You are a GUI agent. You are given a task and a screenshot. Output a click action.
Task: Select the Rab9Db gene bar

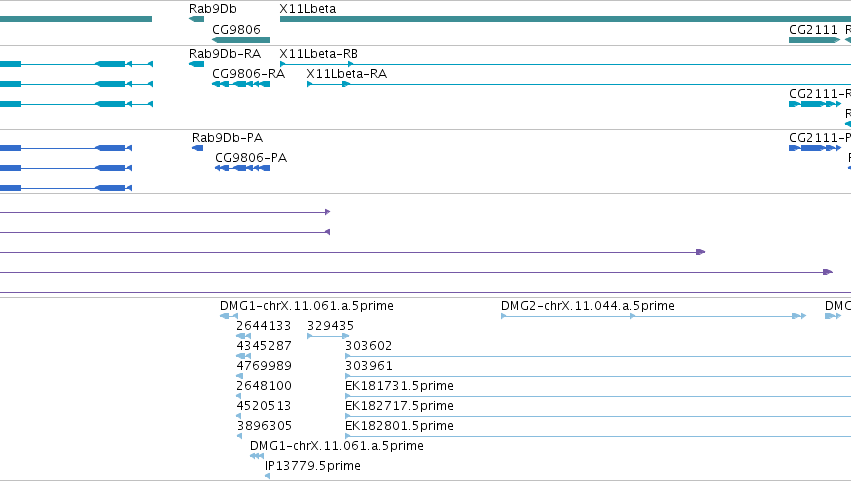pos(196,19)
